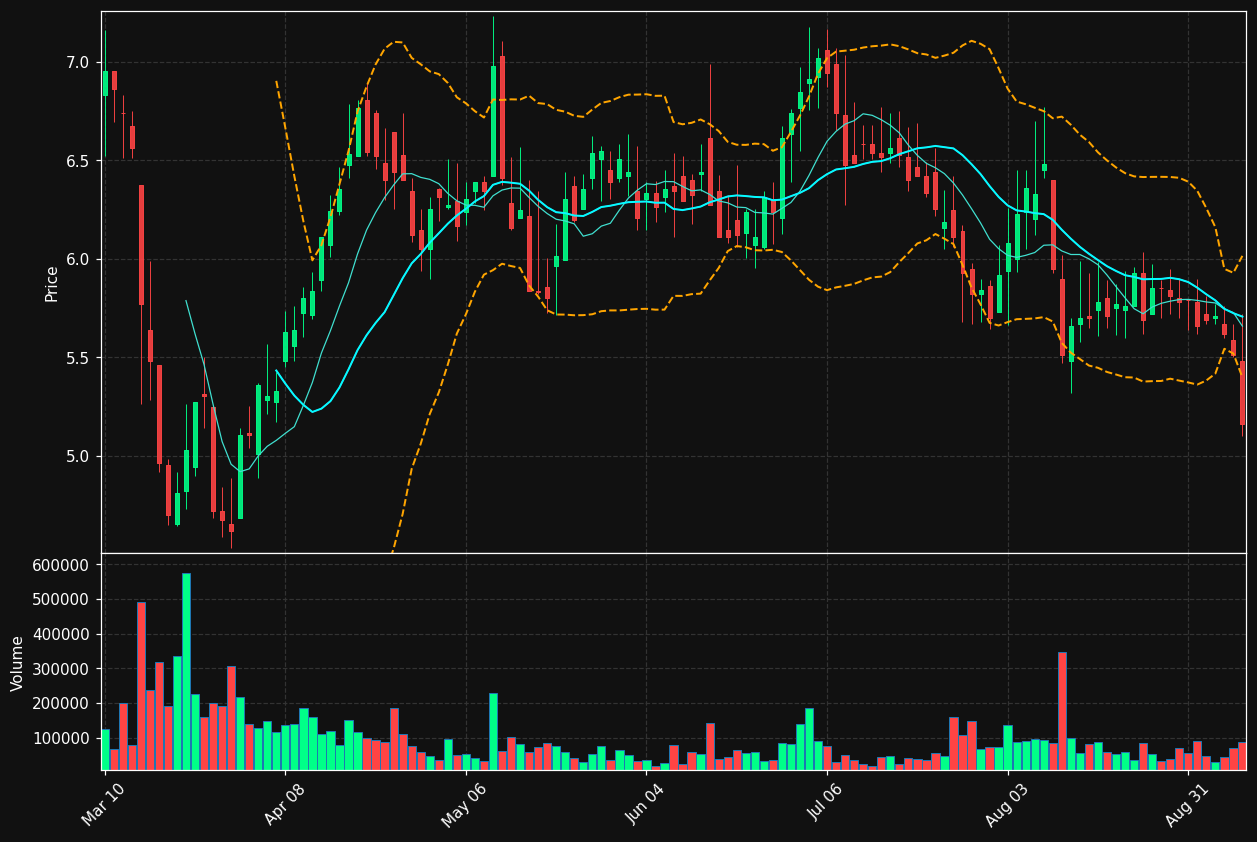
Task: Click the Apr 08 date label
Action: point(284,803)
